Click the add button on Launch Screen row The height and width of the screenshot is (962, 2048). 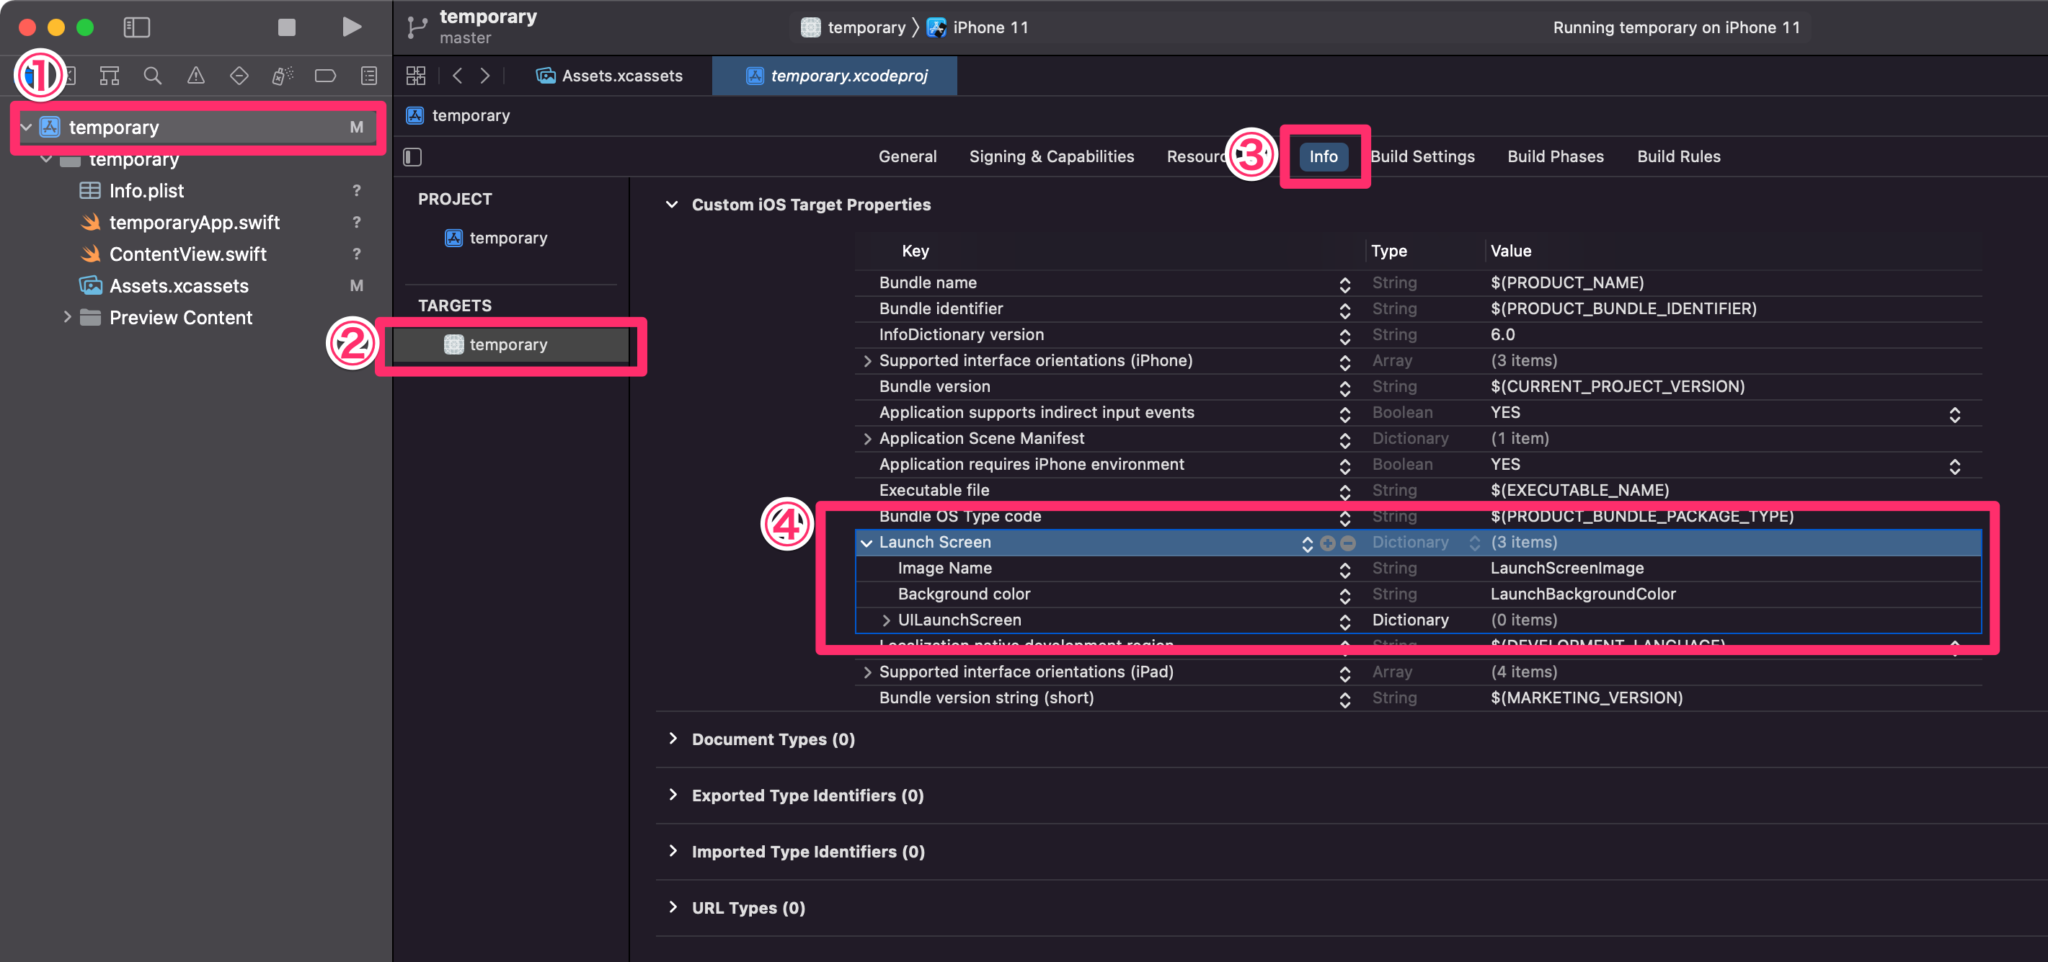pyautogui.click(x=1327, y=543)
